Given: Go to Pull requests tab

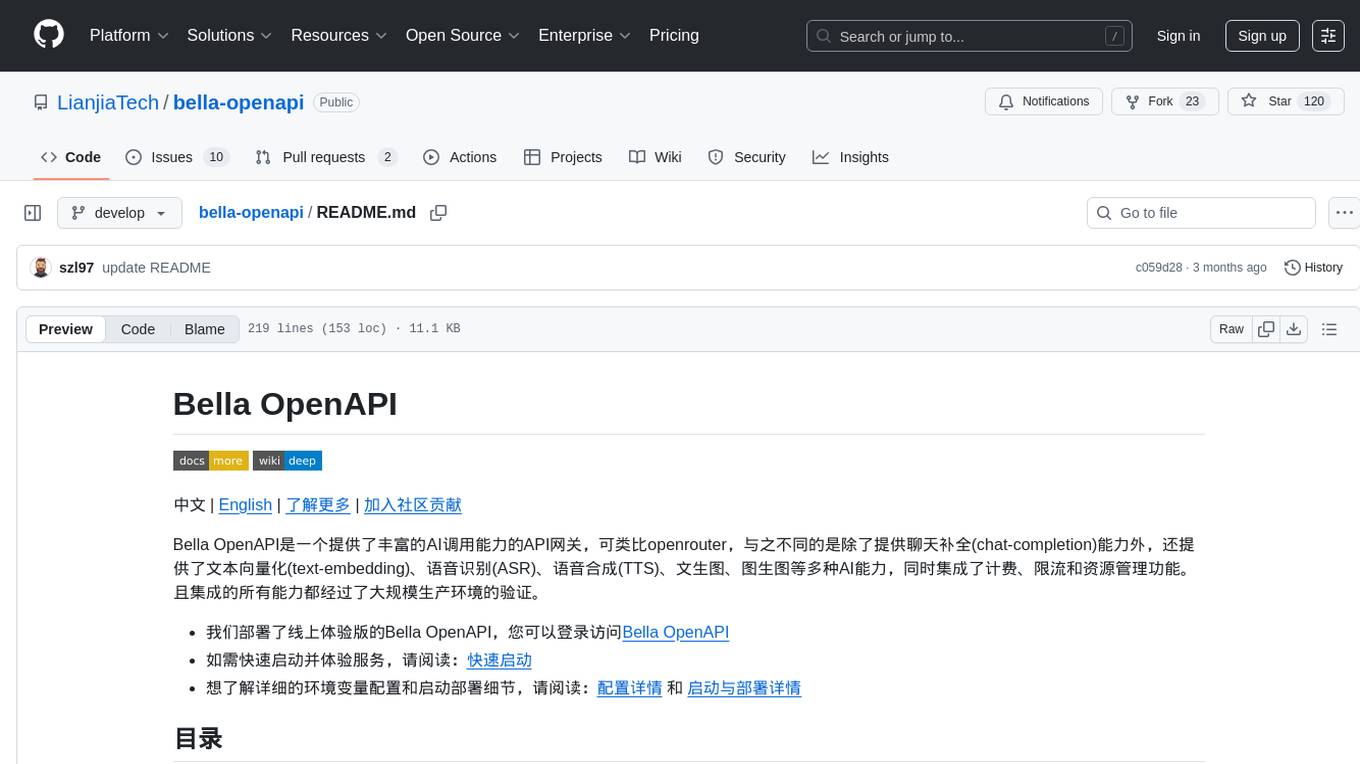Looking at the screenshot, I should tap(325, 157).
